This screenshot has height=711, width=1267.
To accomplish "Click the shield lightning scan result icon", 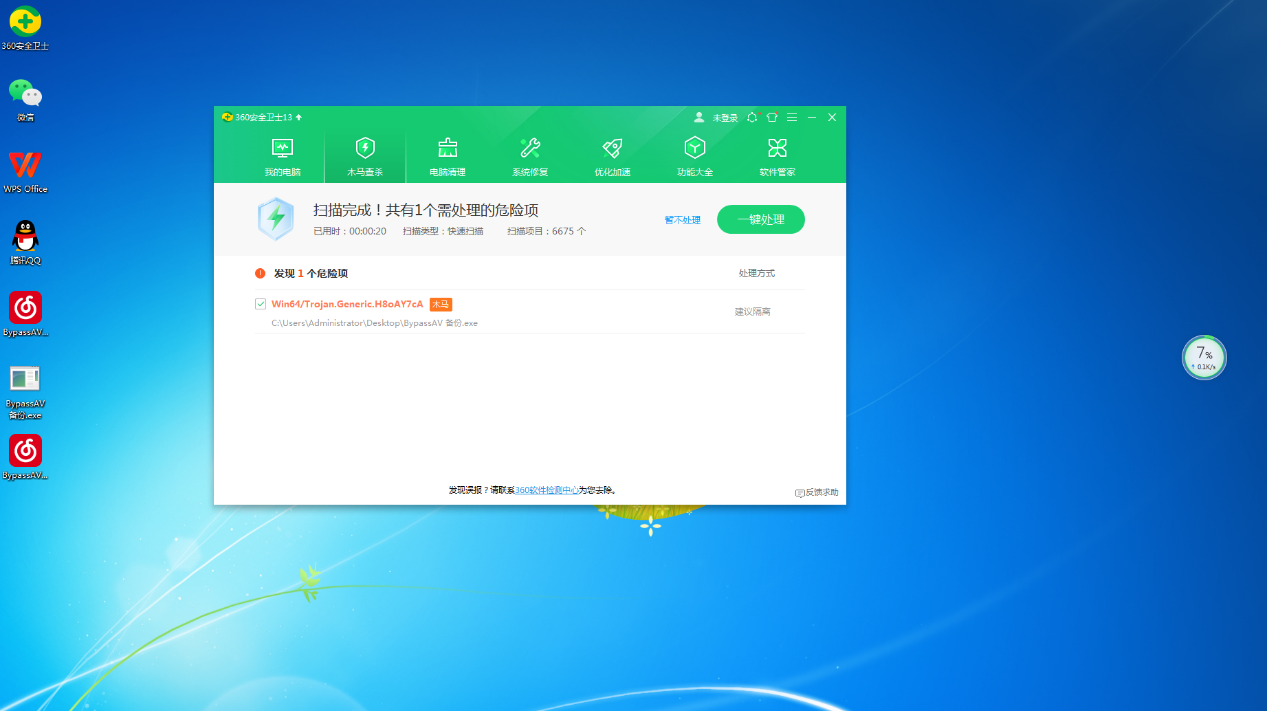I will coord(275,219).
